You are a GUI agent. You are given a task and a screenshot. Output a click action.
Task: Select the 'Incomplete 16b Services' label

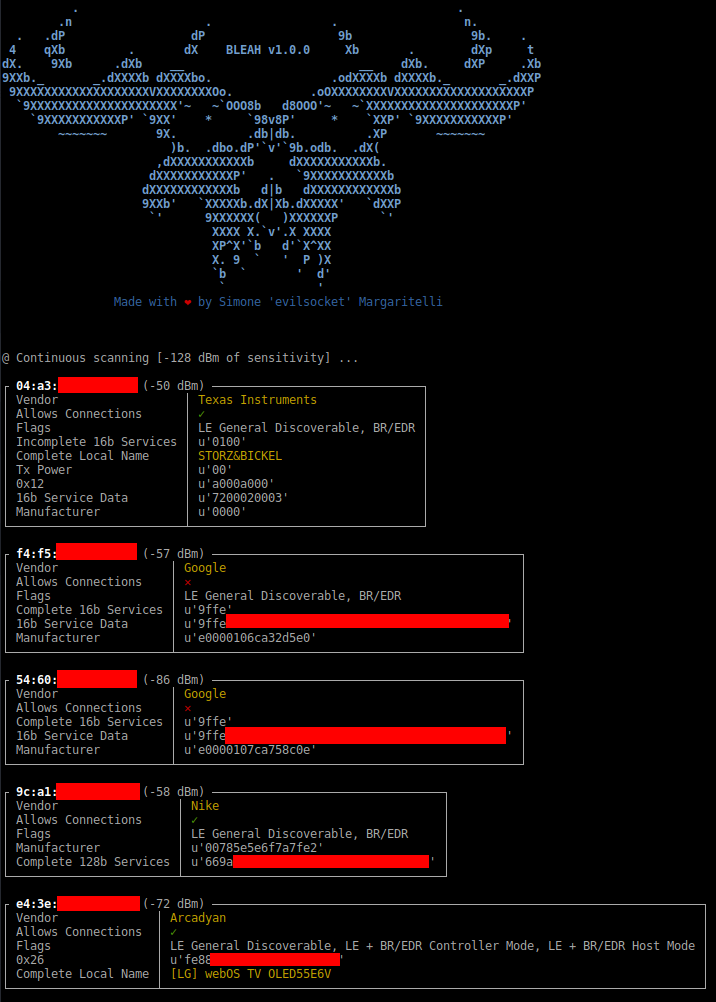click(97, 442)
